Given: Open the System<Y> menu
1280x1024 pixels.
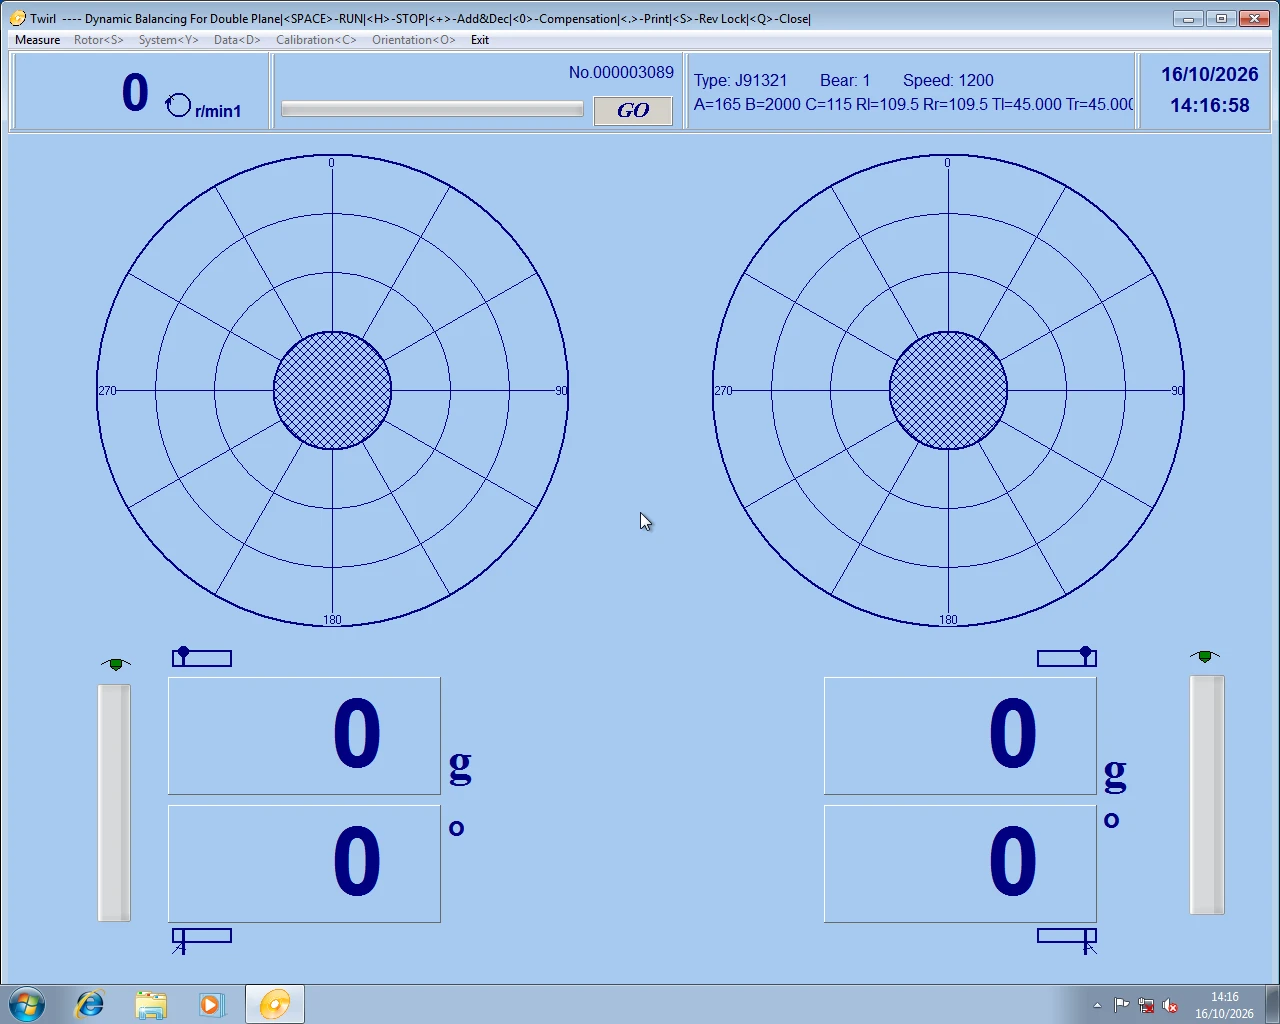Looking at the screenshot, I should tap(169, 40).
